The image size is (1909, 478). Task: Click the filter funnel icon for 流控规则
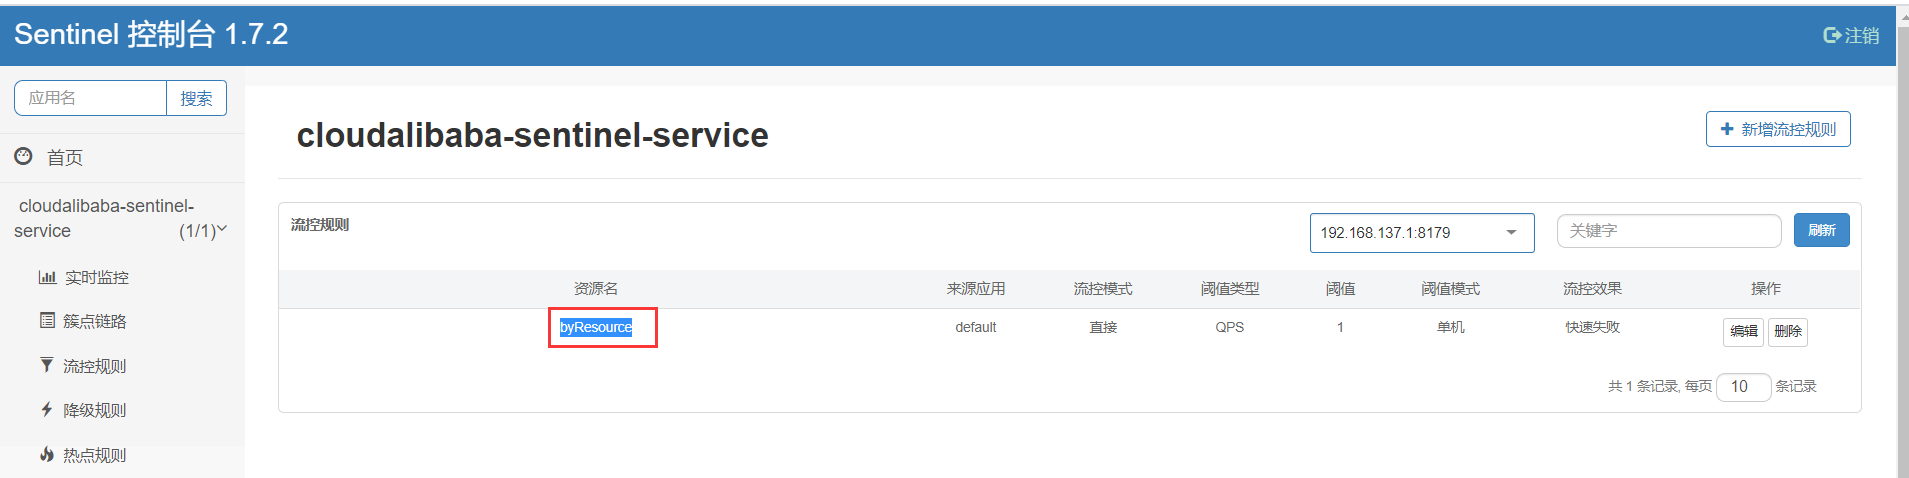(x=47, y=365)
